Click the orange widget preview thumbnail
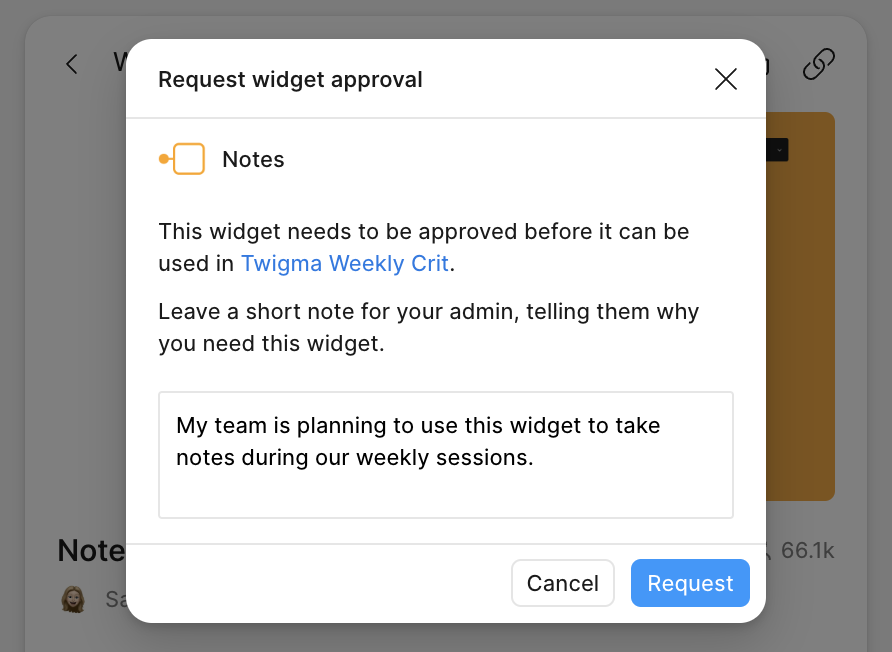The height and width of the screenshot is (652, 892). point(800,307)
